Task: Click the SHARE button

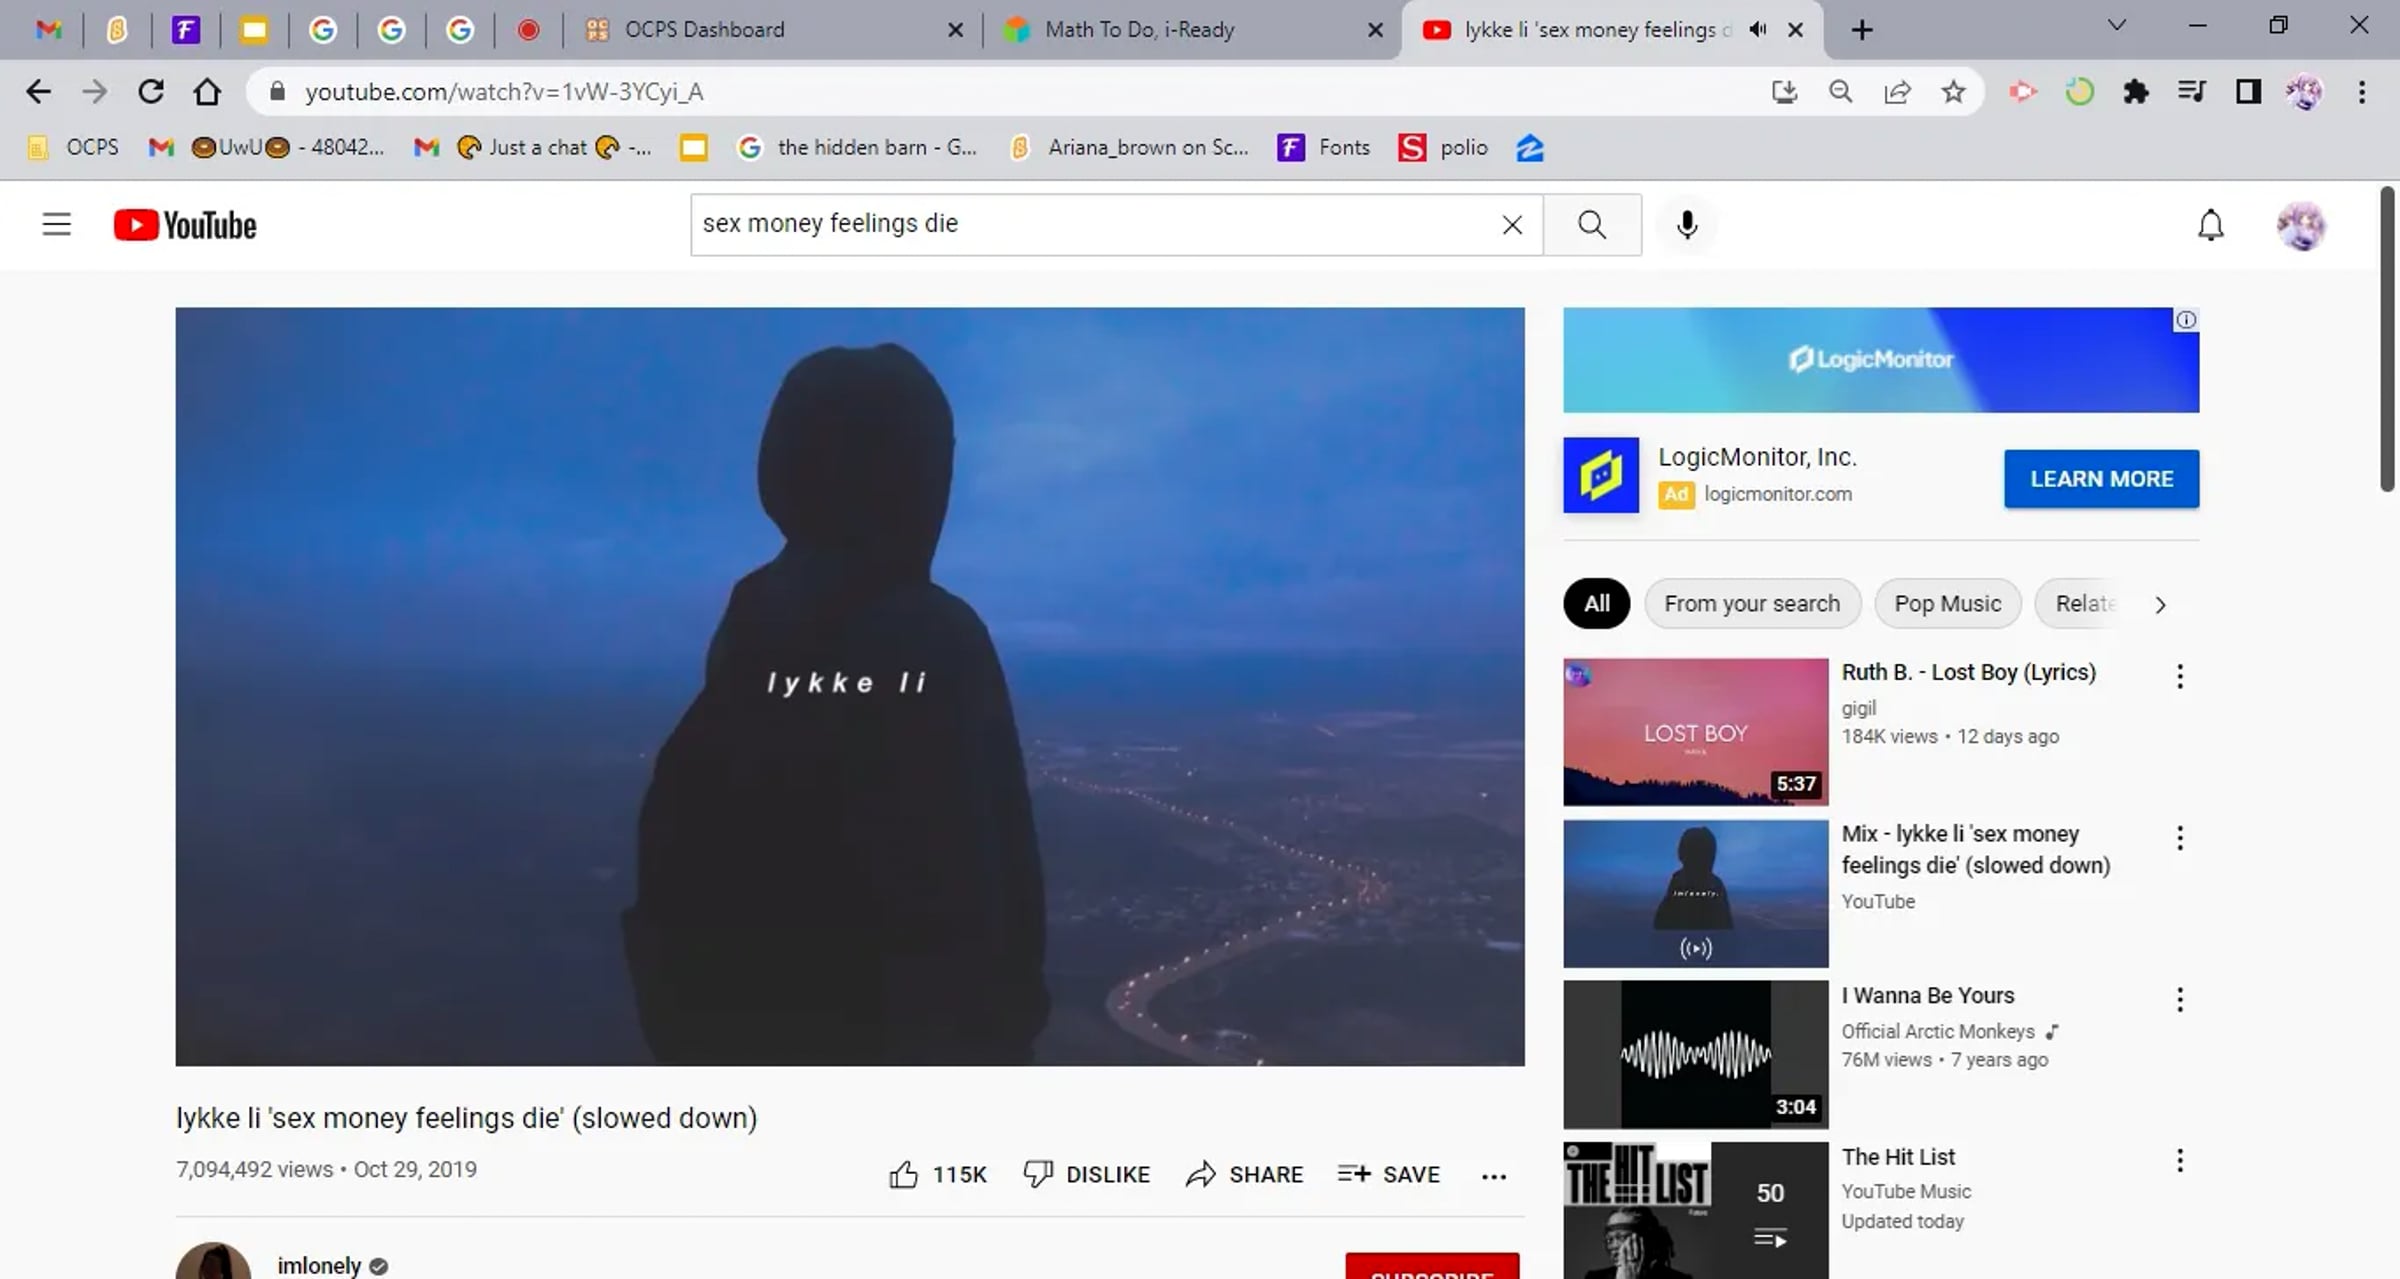Action: pyautogui.click(x=1245, y=1174)
